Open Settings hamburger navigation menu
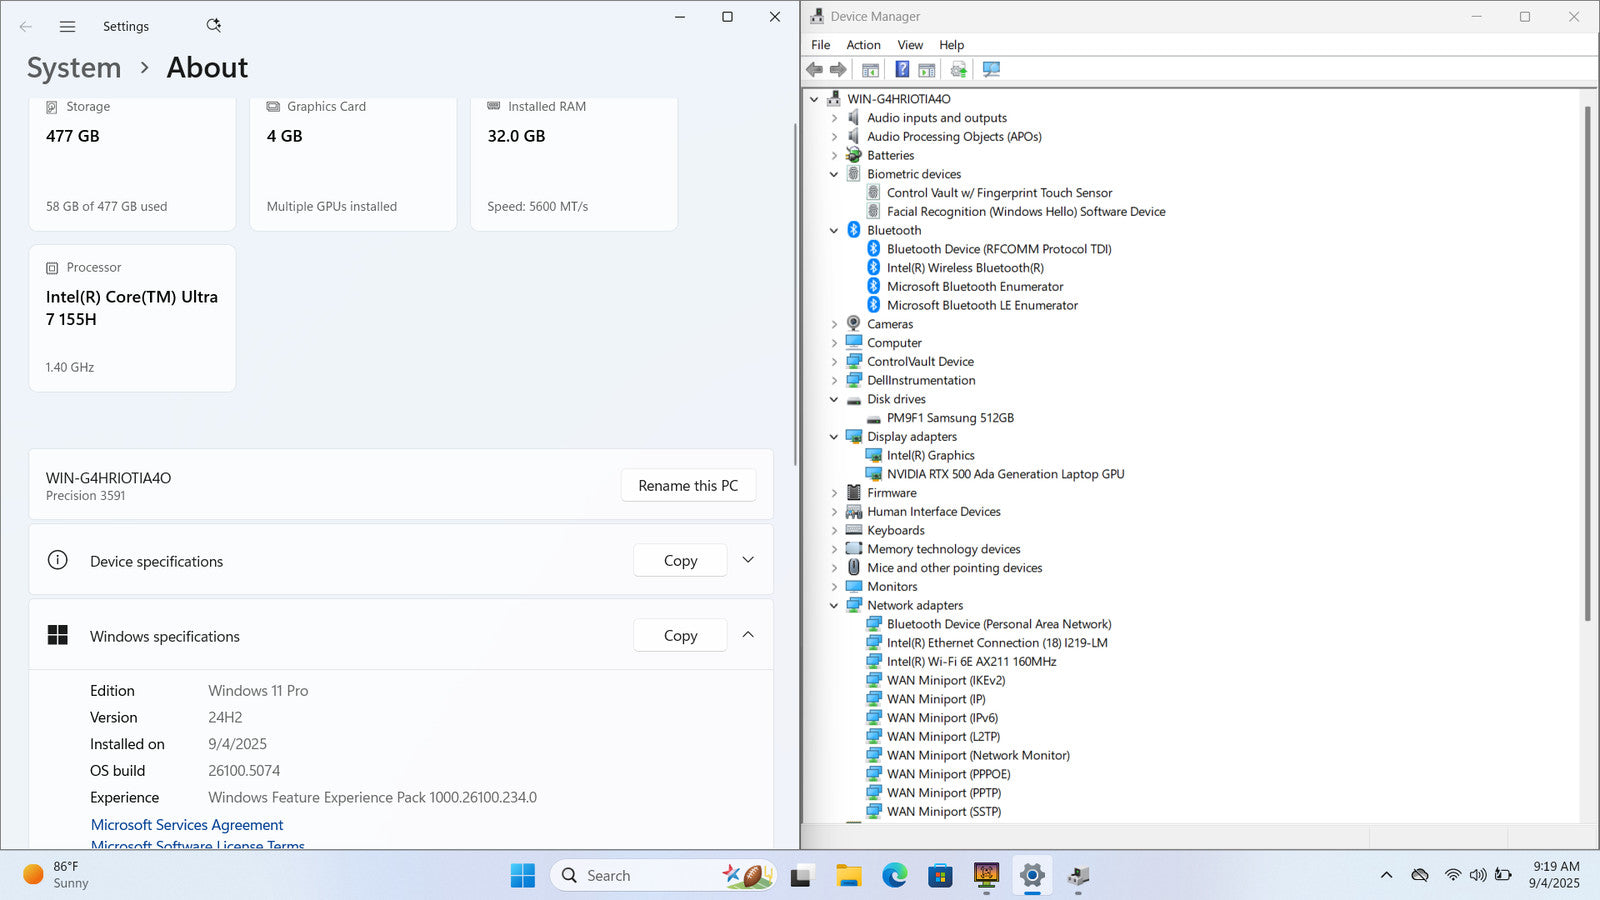The height and width of the screenshot is (900, 1600). (67, 27)
